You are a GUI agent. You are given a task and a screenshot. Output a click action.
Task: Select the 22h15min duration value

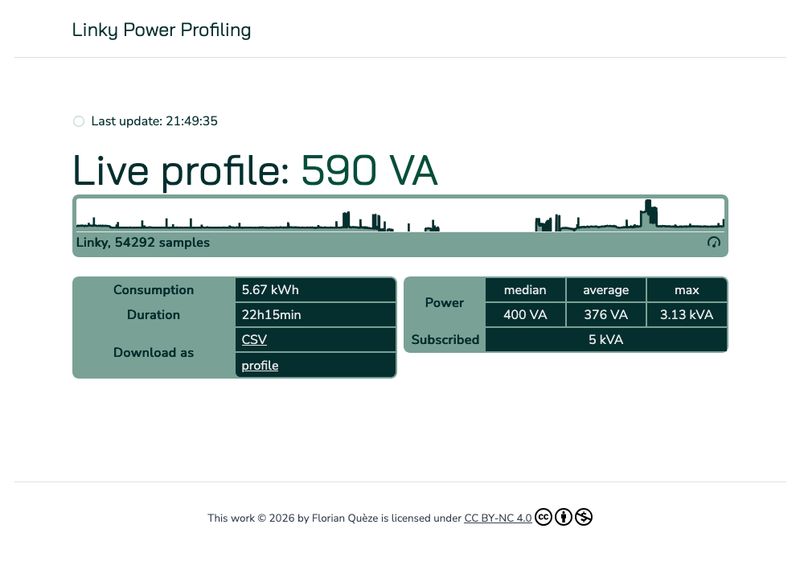point(271,315)
